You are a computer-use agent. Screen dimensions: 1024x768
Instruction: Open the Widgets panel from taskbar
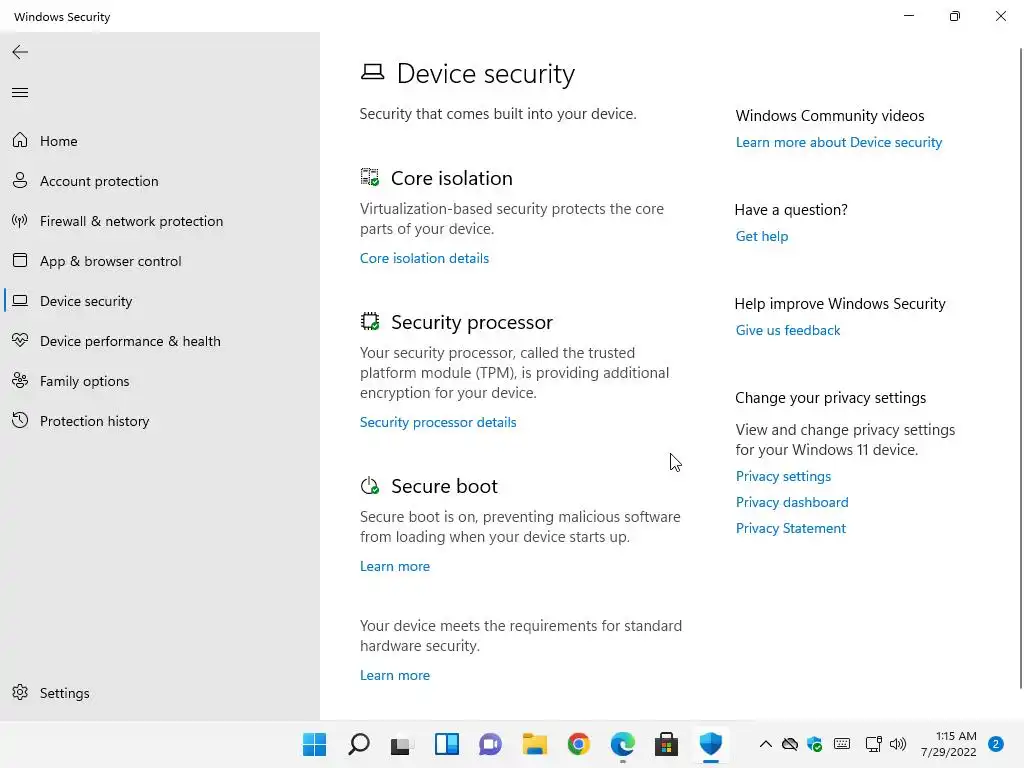click(447, 744)
